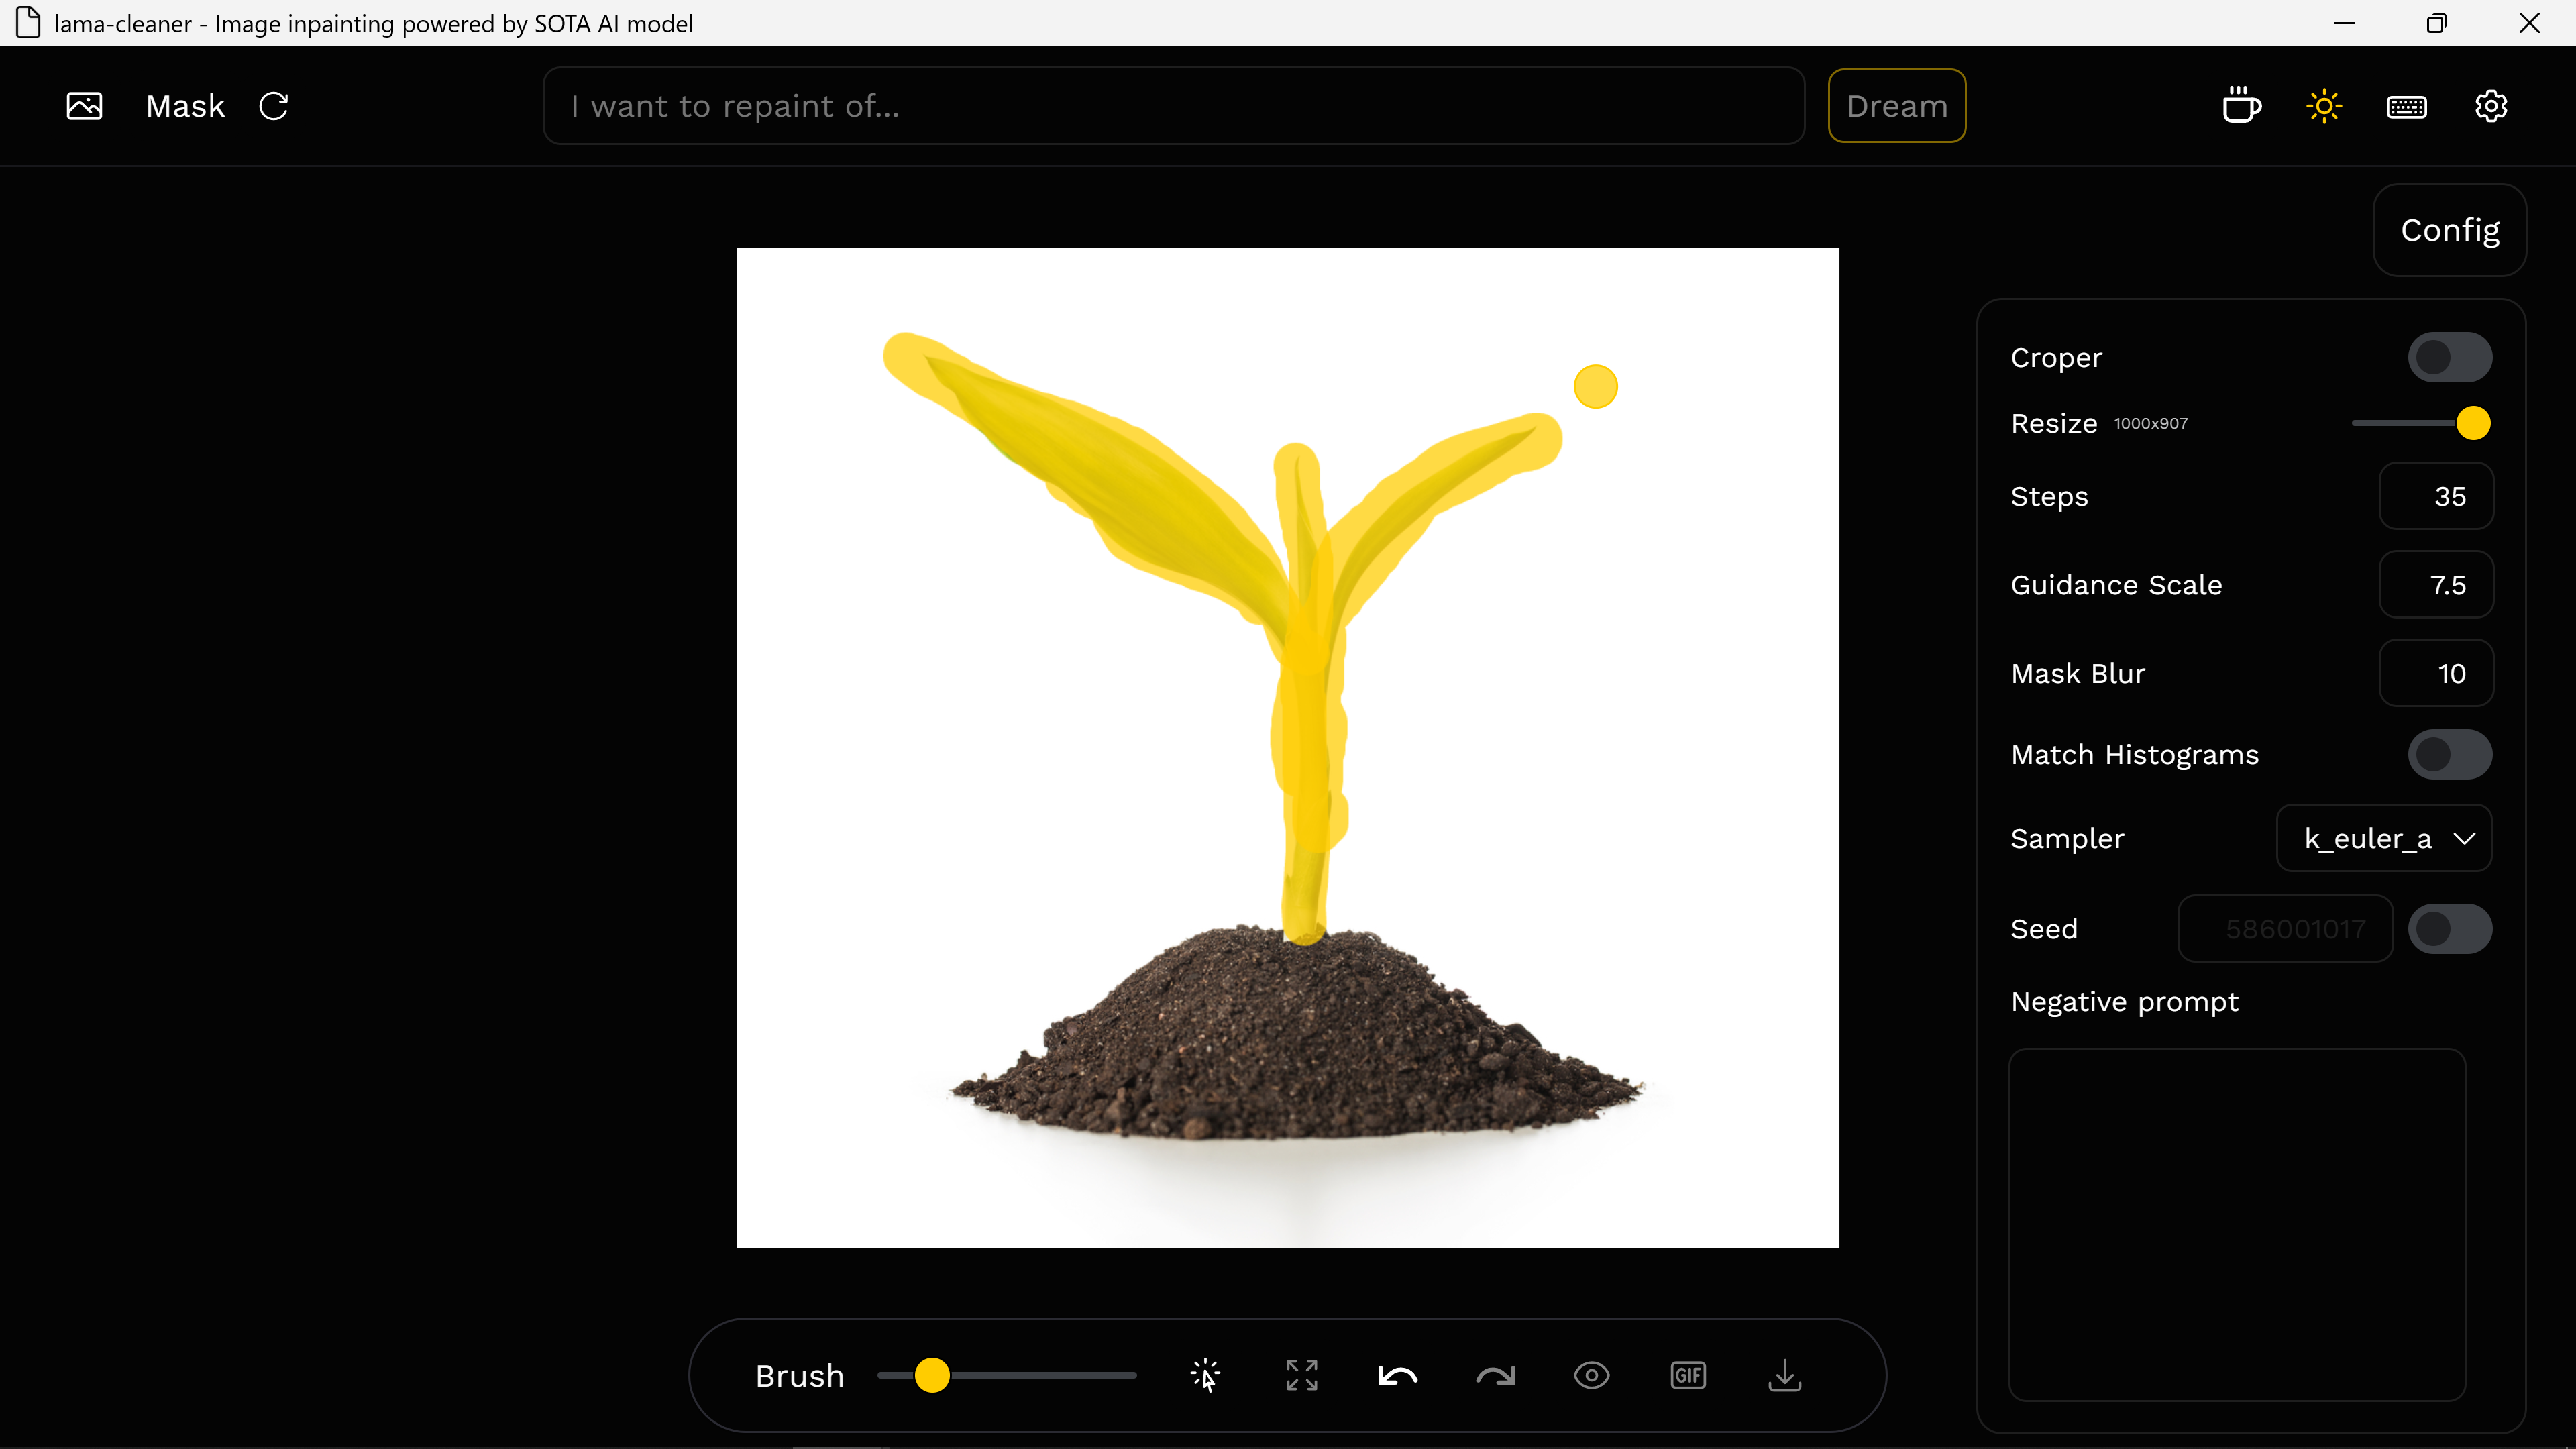The width and height of the screenshot is (2576, 1449).
Task: Edit the Steps value field
Action: click(x=2435, y=496)
